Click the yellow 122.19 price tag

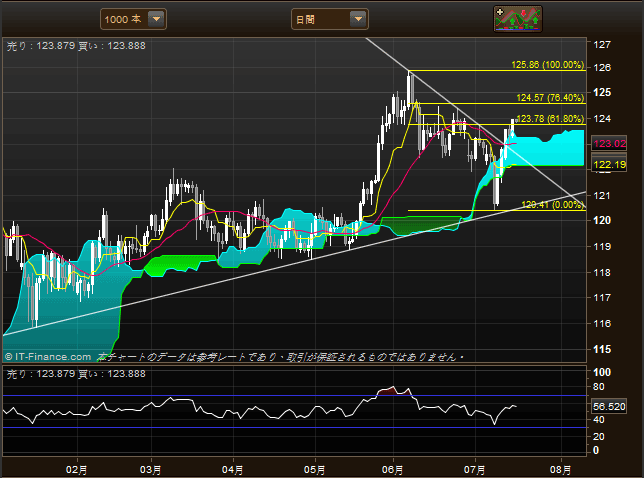pos(609,165)
